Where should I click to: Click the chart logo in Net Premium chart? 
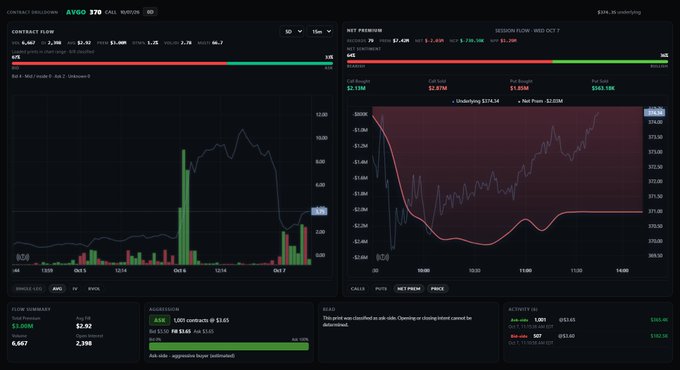point(382,257)
